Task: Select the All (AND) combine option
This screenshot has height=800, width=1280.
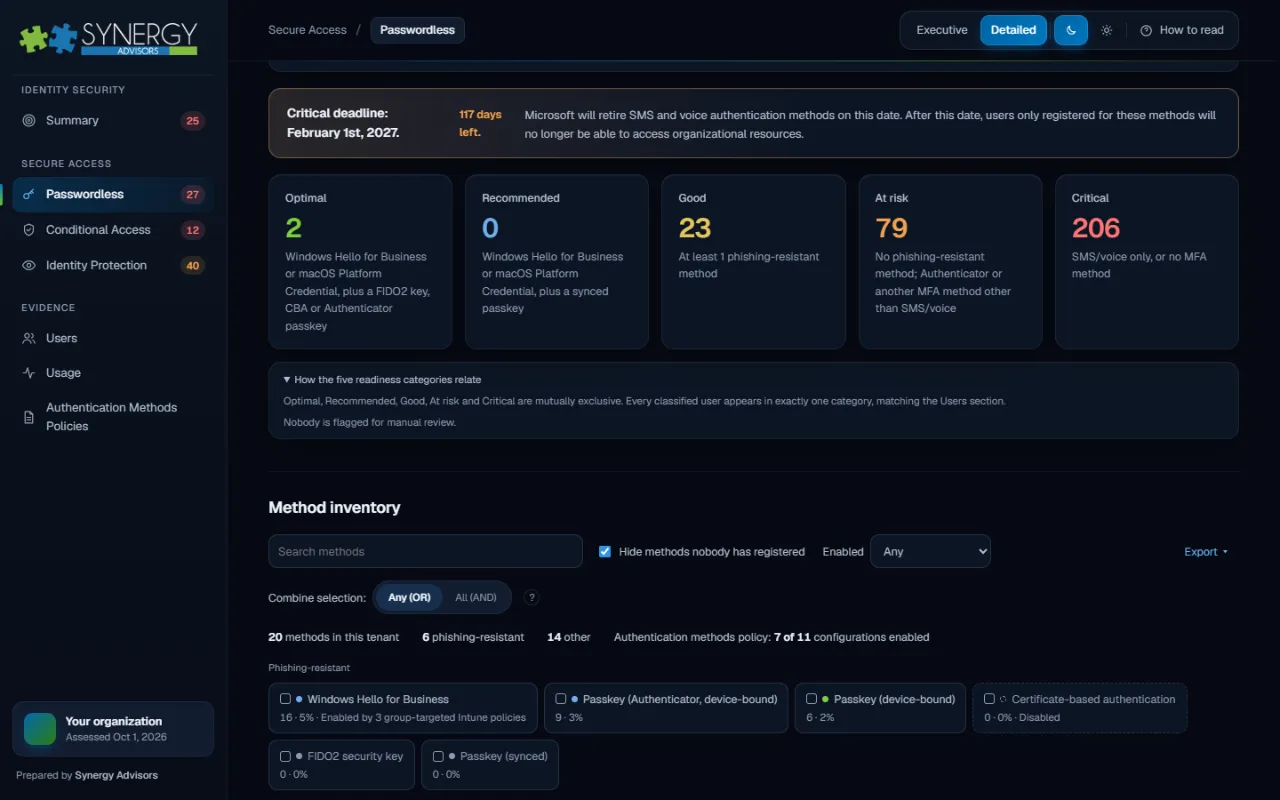Action: click(x=476, y=597)
